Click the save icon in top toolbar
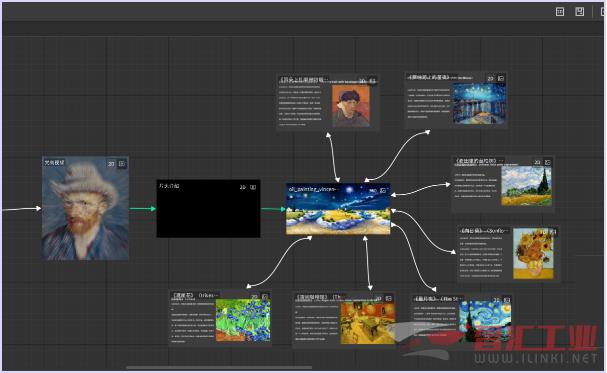Screen dimensions: 607x373 pos(580,12)
